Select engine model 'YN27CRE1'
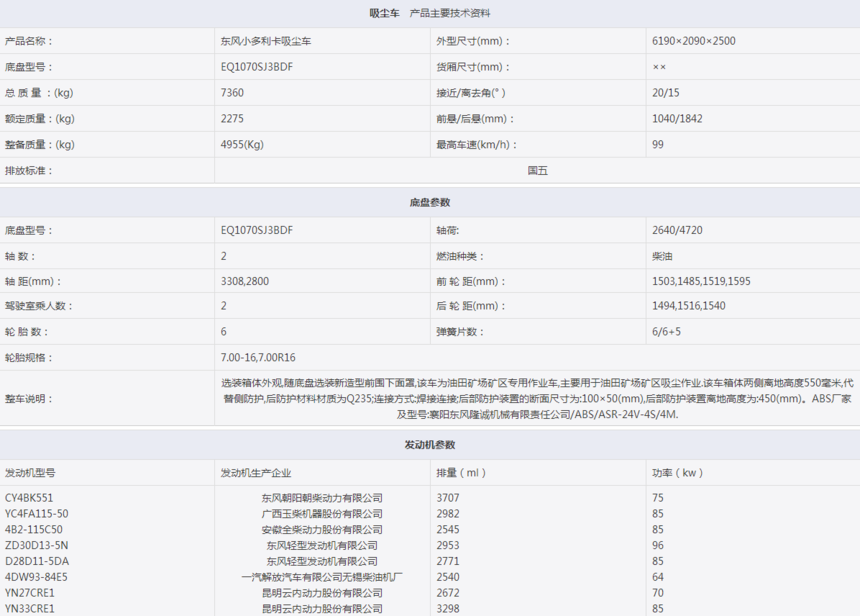Viewport: 860px width, 616px height. point(30,593)
